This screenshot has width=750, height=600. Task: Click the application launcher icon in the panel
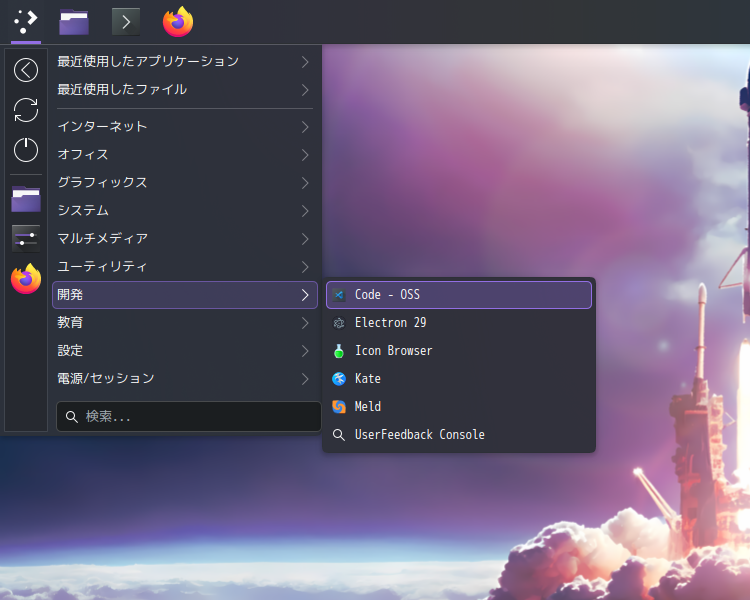point(26,22)
